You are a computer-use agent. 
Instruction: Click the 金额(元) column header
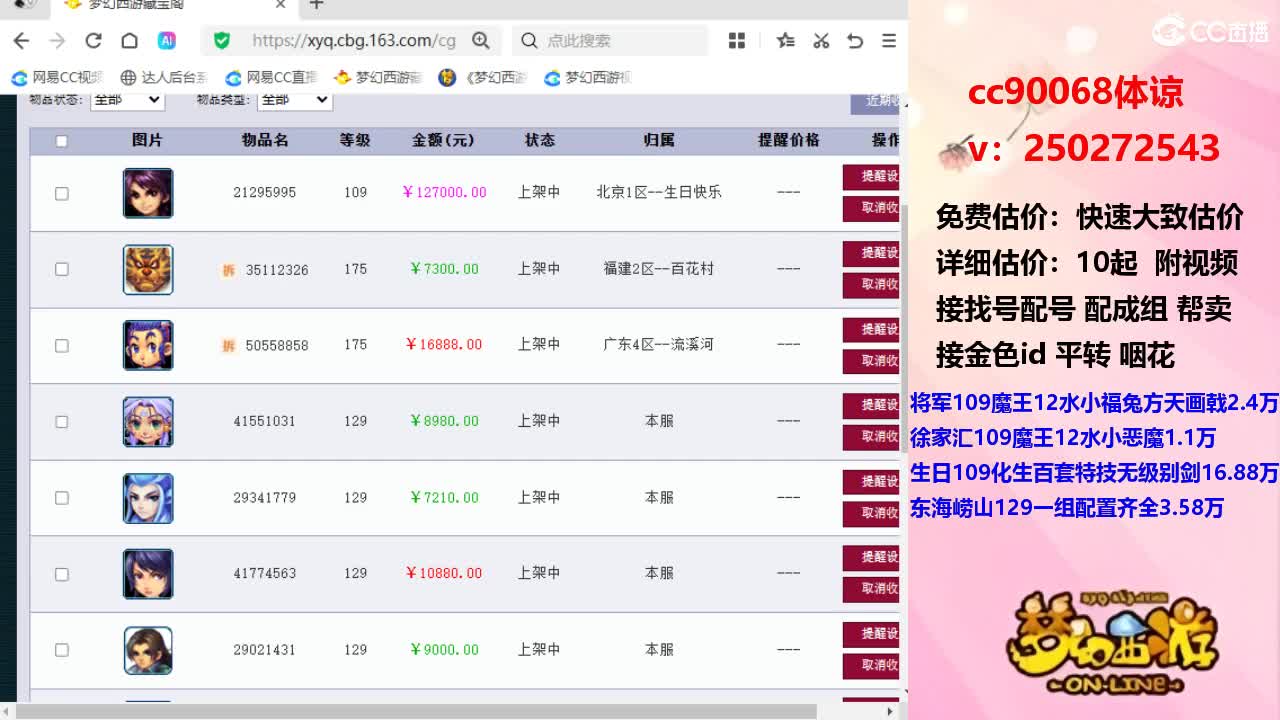coord(443,141)
